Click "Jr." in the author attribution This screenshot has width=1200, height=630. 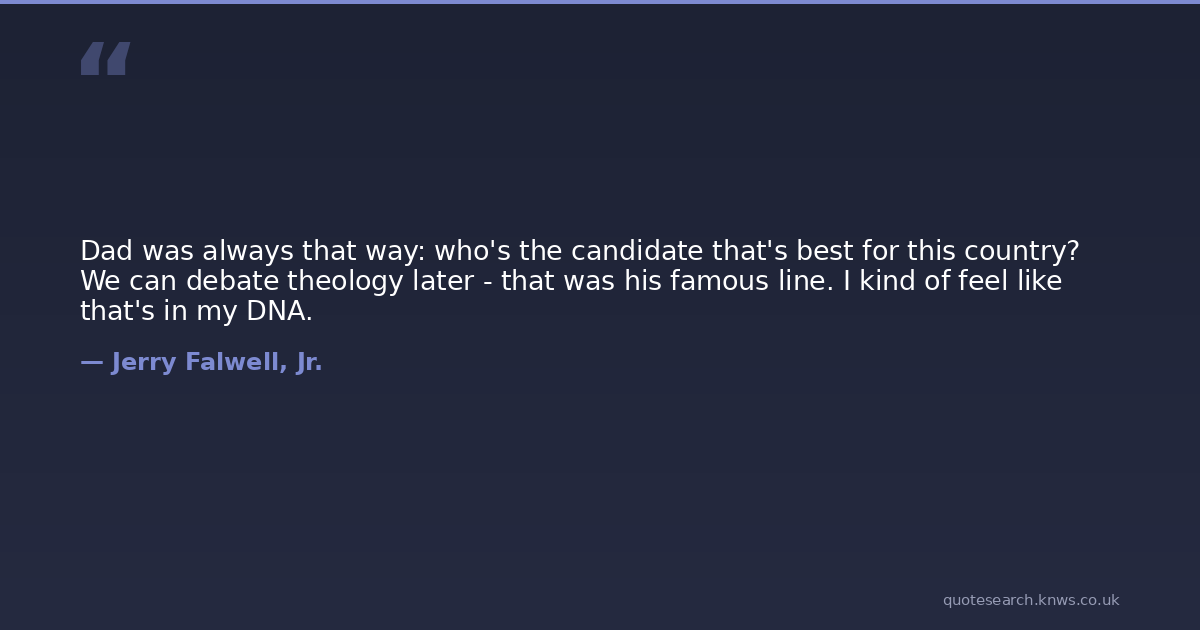309,363
